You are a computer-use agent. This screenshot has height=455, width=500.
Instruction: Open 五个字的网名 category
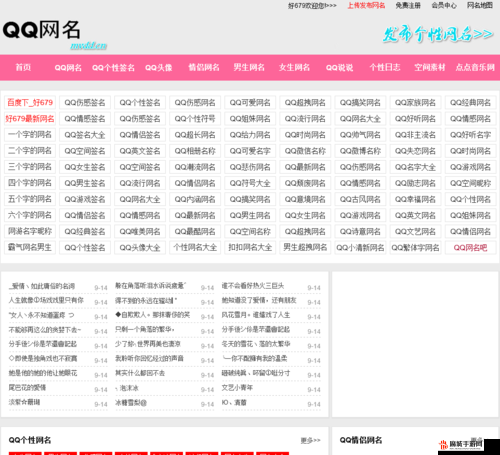tap(30, 199)
